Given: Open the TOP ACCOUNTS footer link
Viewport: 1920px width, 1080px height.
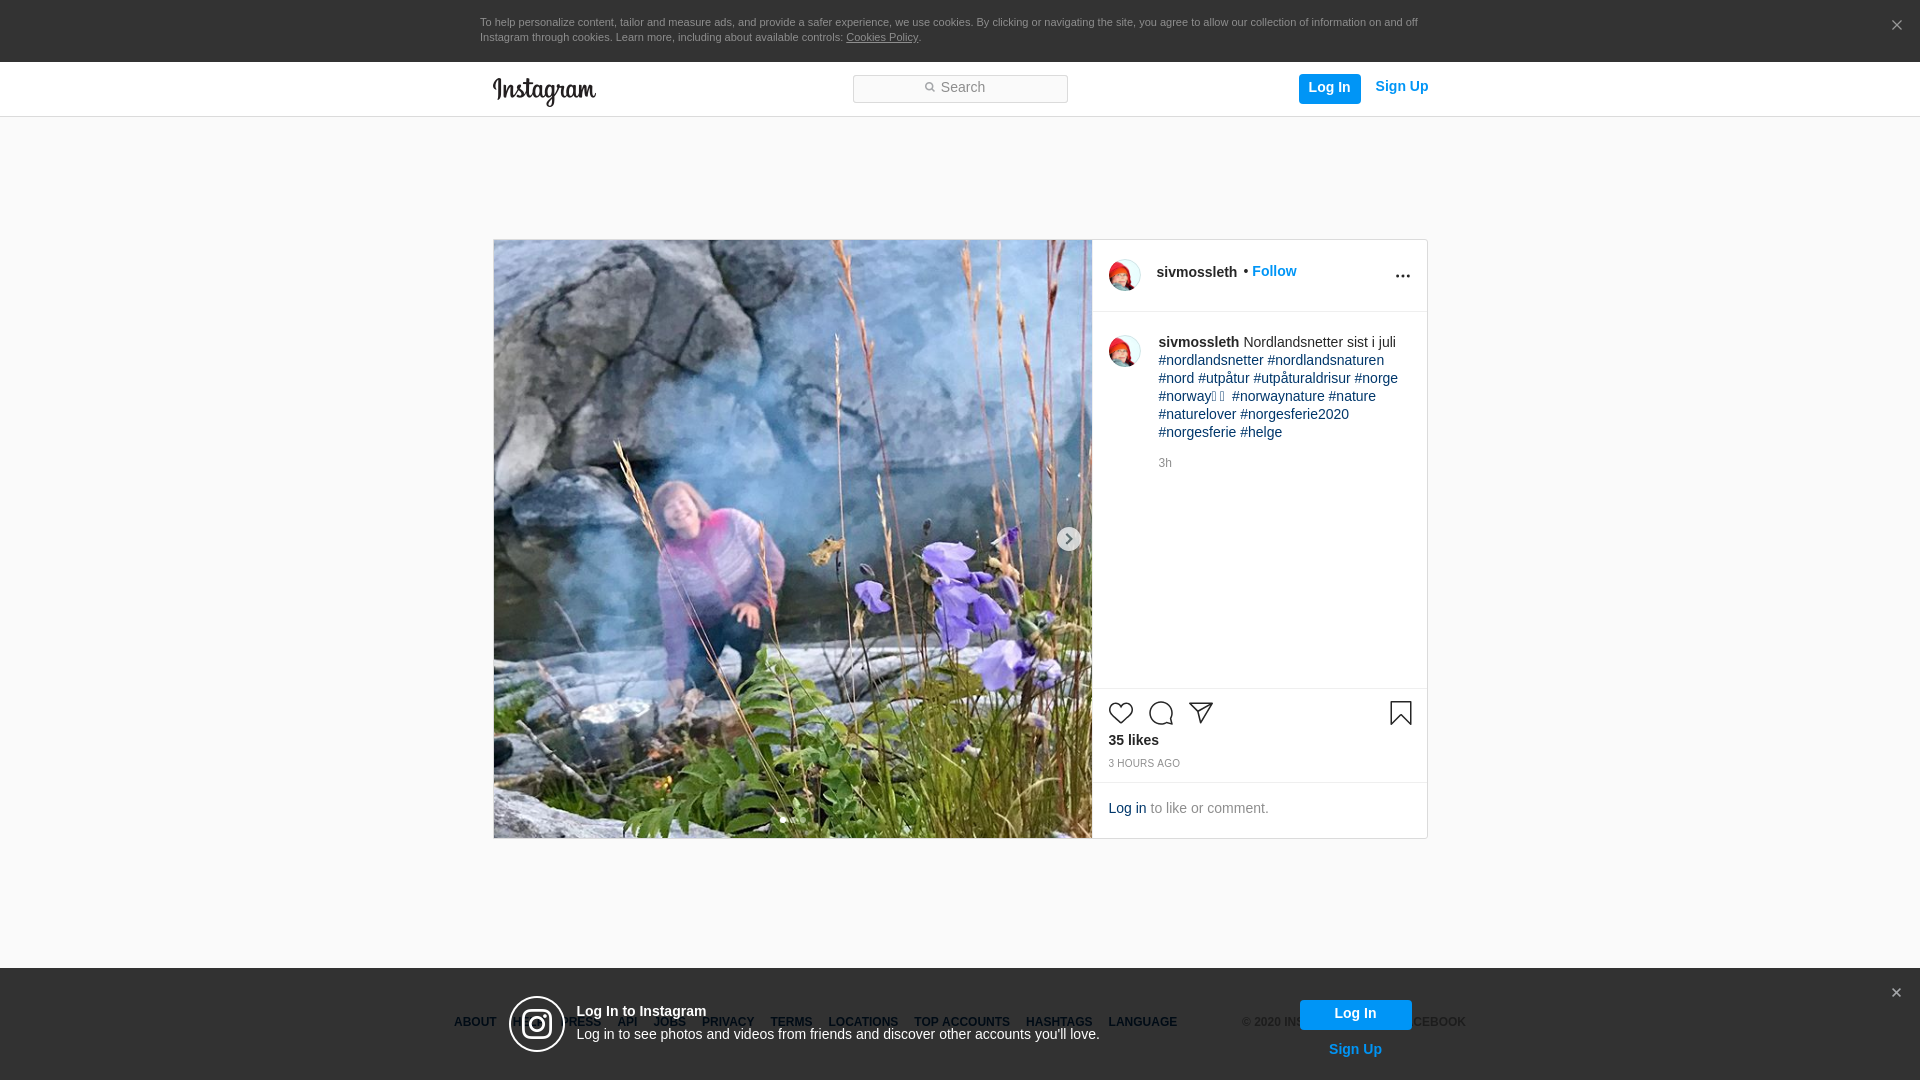Looking at the screenshot, I should (x=961, y=1022).
